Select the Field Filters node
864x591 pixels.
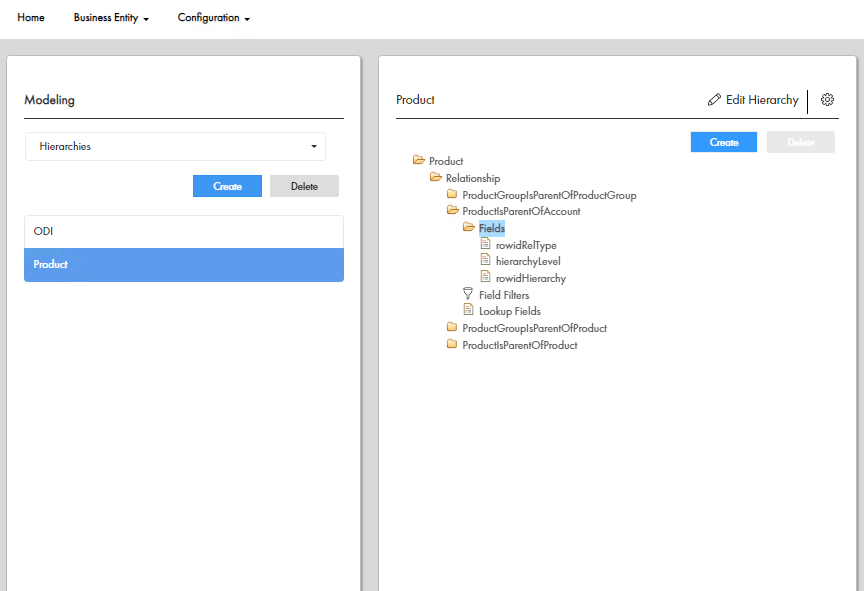click(x=504, y=295)
